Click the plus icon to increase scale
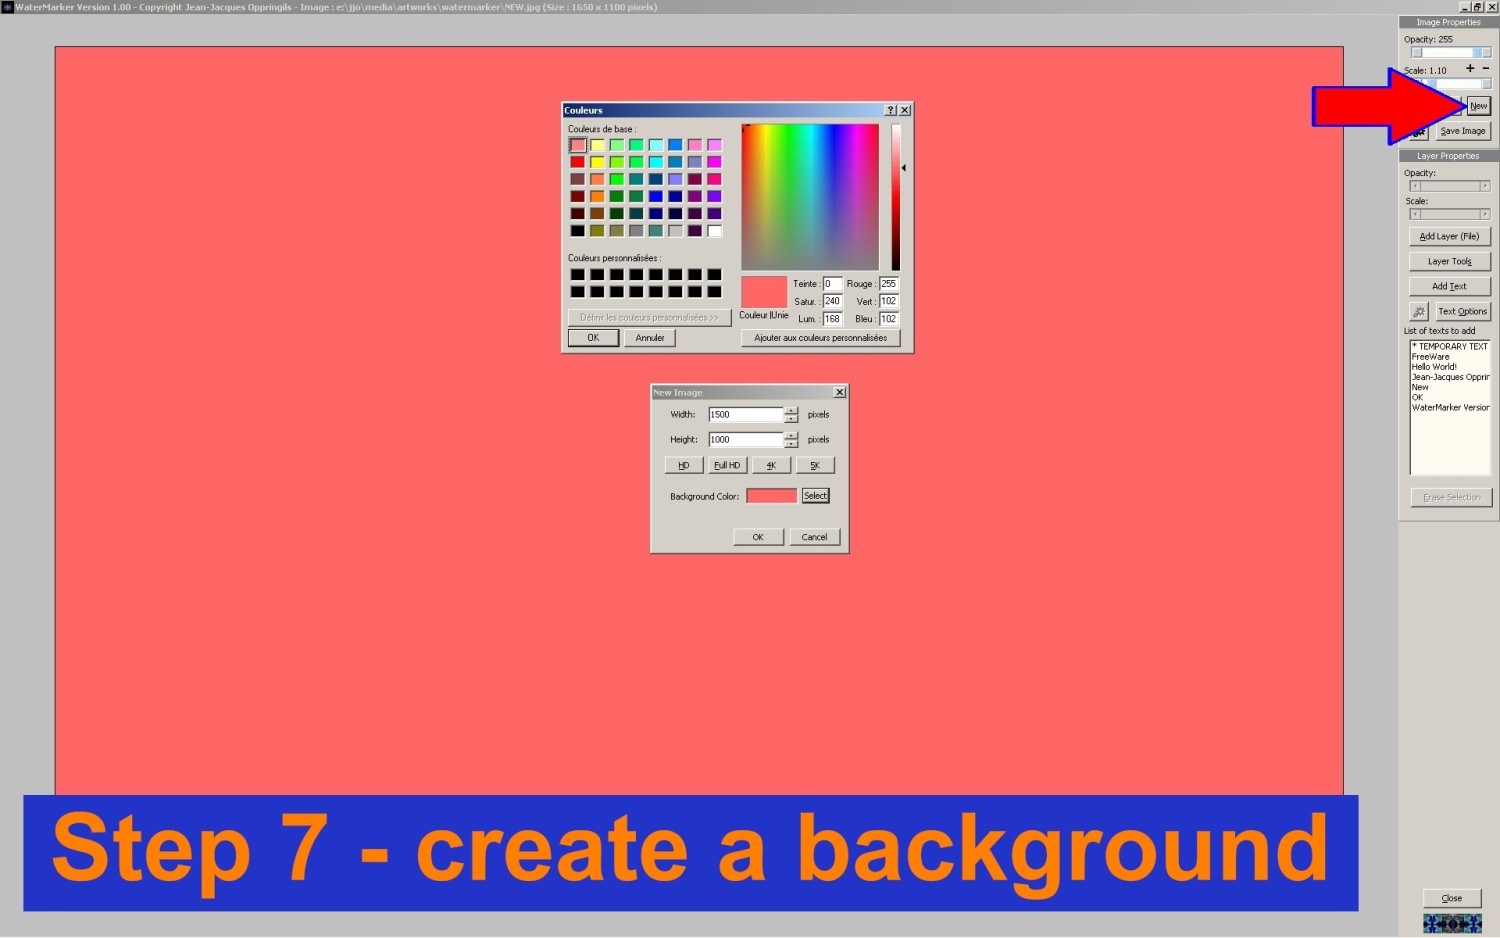 tap(1469, 69)
